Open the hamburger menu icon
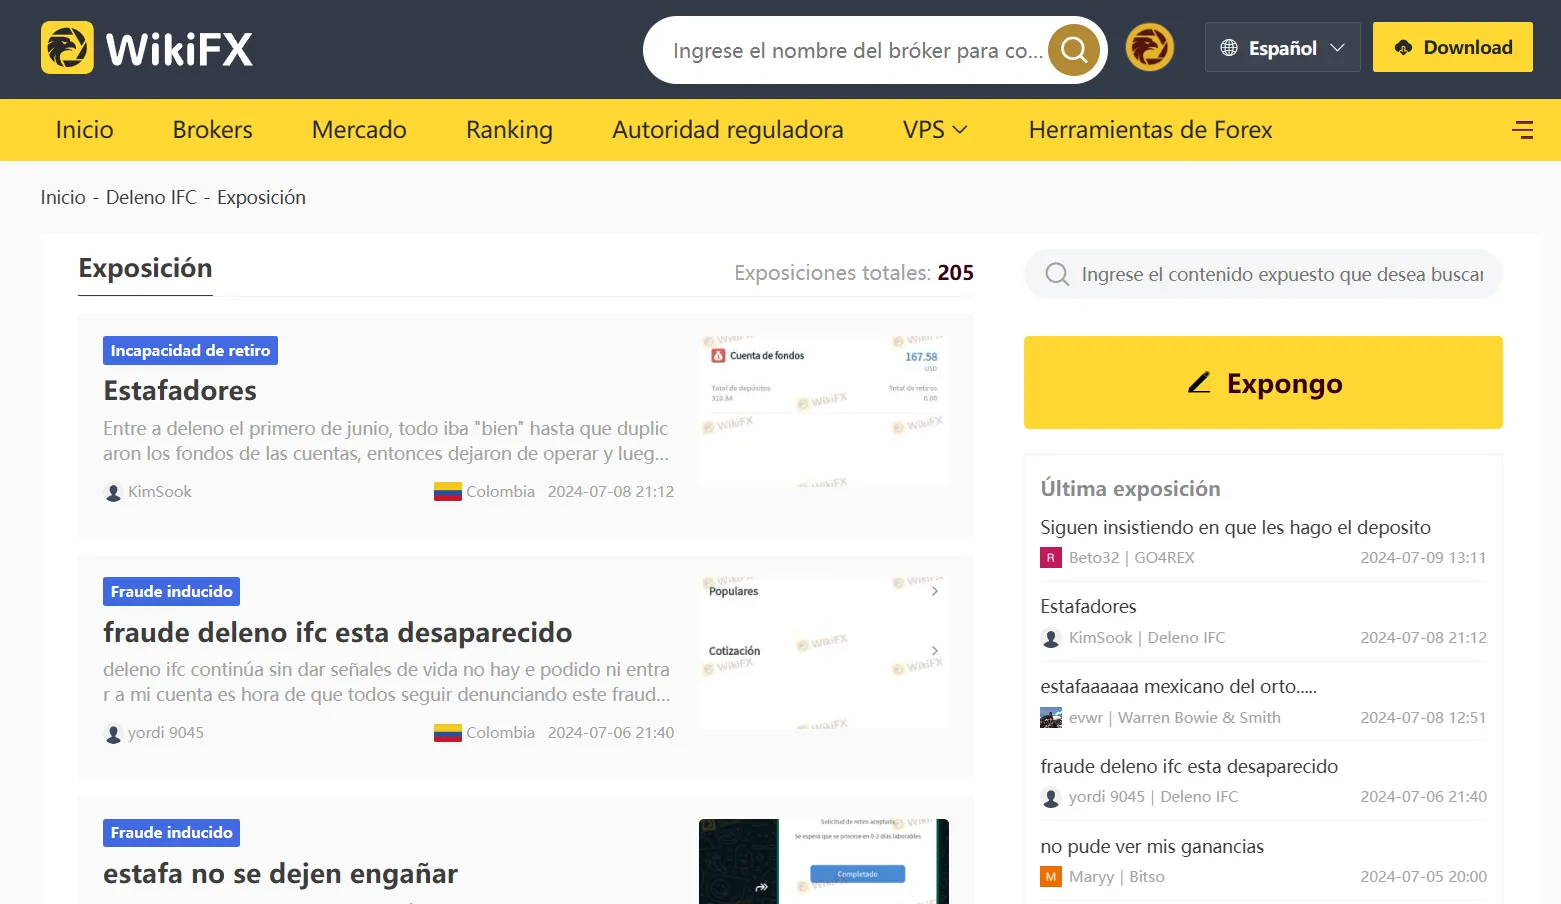Image resolution: width=1561 pixels, height=904 pixels. click(x=1522, y=130)
